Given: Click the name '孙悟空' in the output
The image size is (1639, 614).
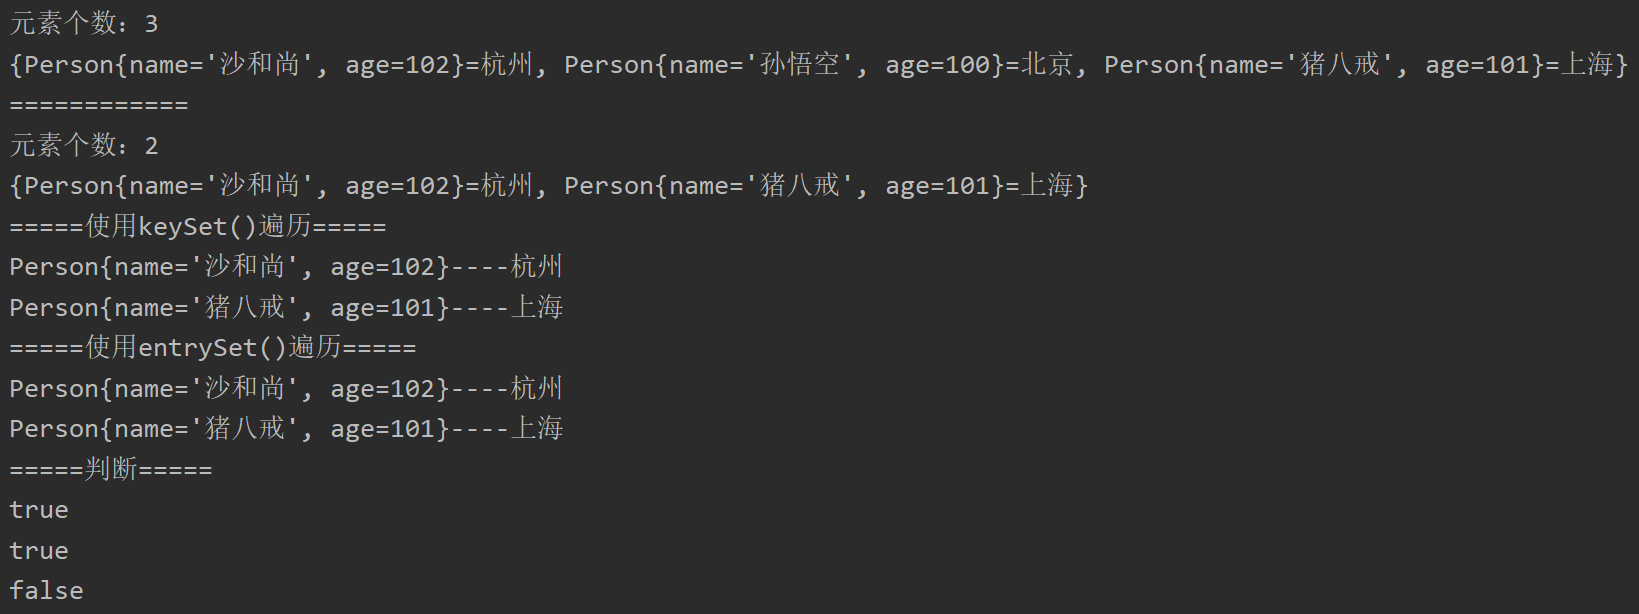Looking at the screenshot, I should (x=799, y=65).
